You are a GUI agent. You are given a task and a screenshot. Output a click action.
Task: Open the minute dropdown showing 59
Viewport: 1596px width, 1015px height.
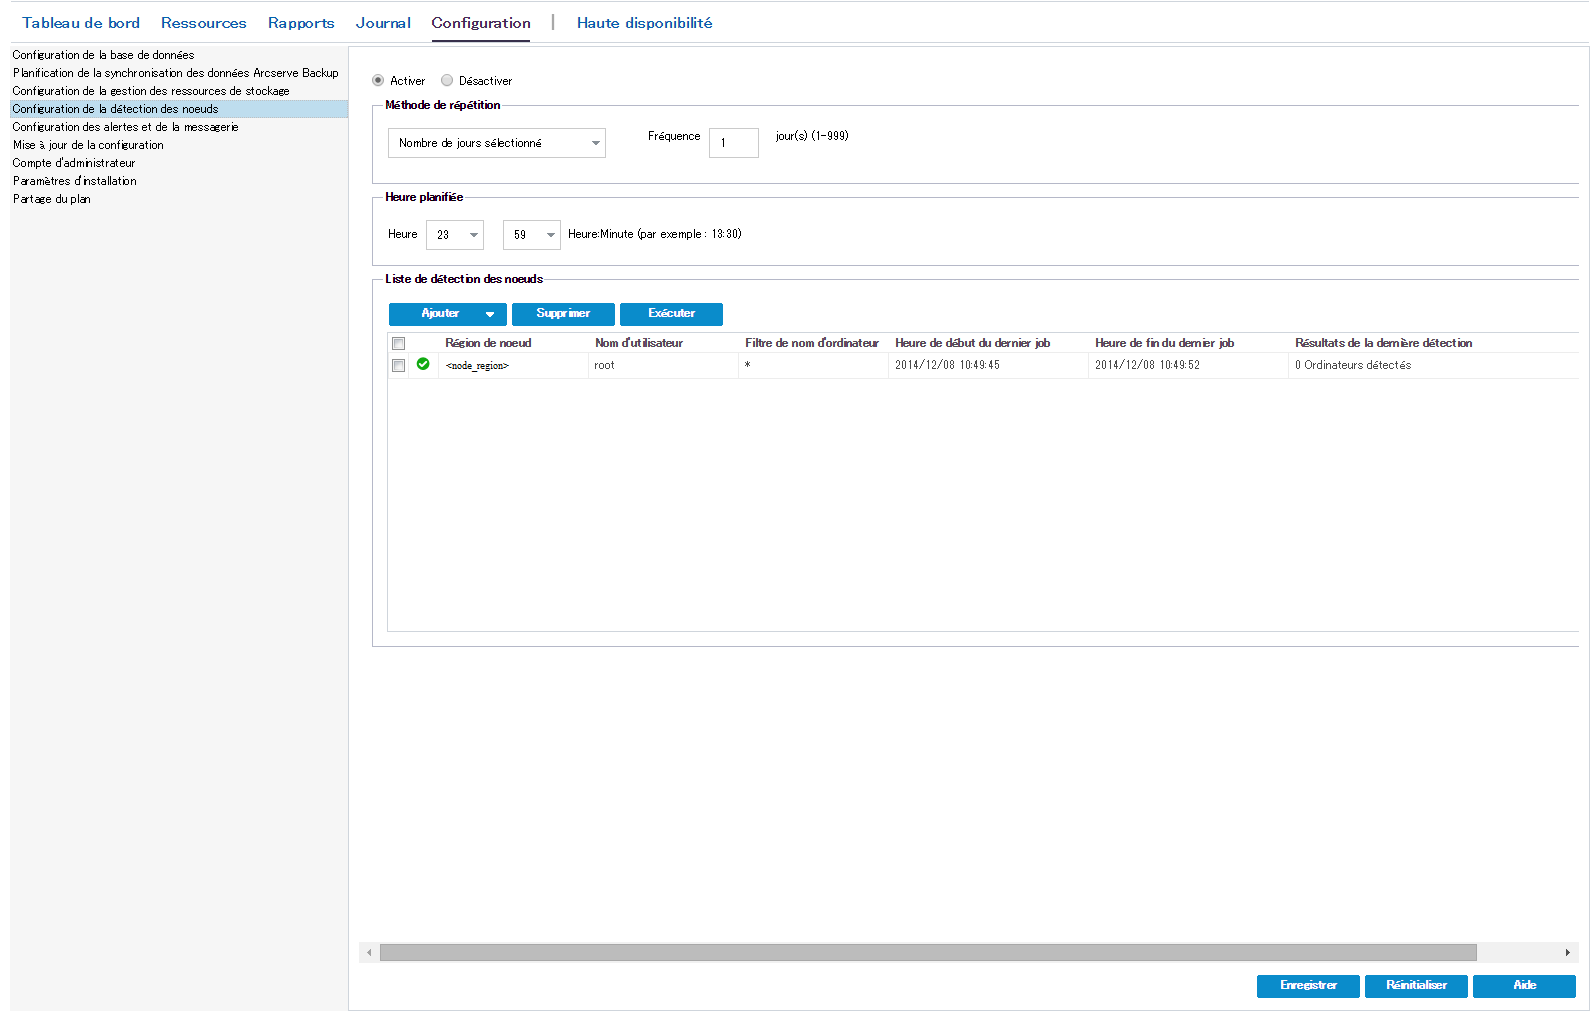(x=532, y=235)
